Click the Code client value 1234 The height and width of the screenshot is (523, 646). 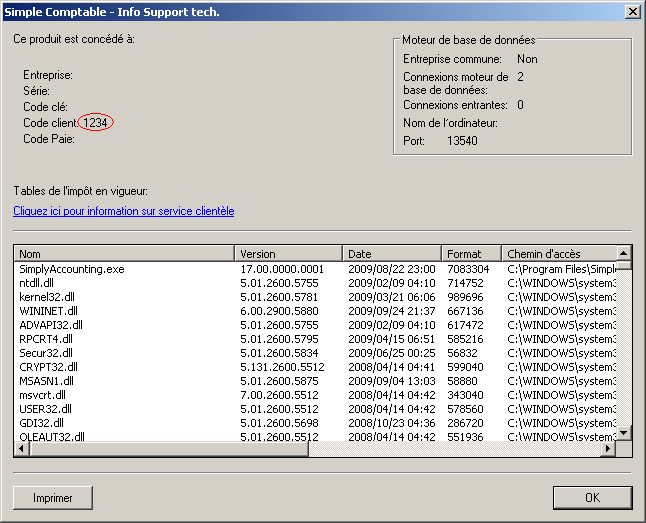tap(95, 122)
